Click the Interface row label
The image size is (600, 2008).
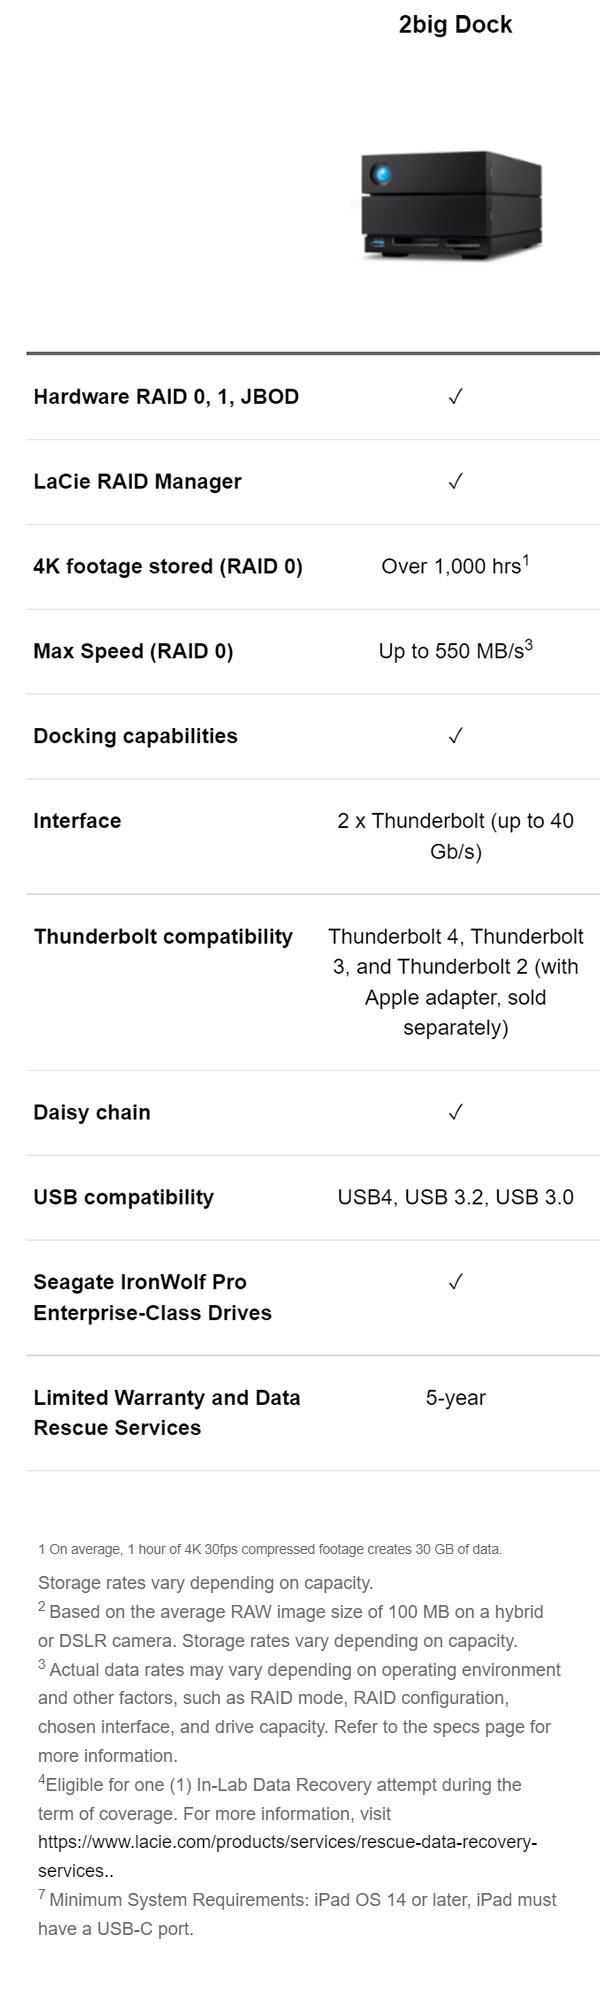(x=77, y=821)
